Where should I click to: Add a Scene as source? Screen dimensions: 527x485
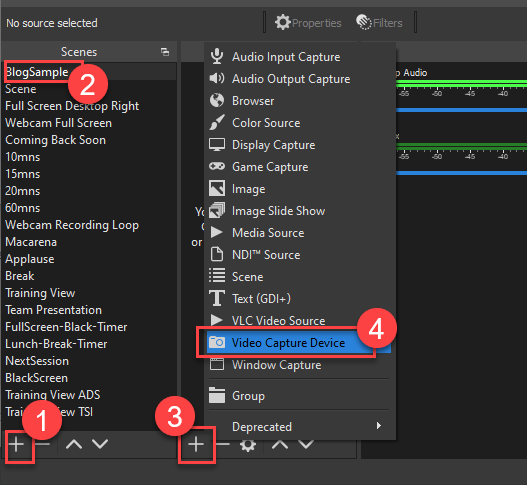tap(299, 277)
